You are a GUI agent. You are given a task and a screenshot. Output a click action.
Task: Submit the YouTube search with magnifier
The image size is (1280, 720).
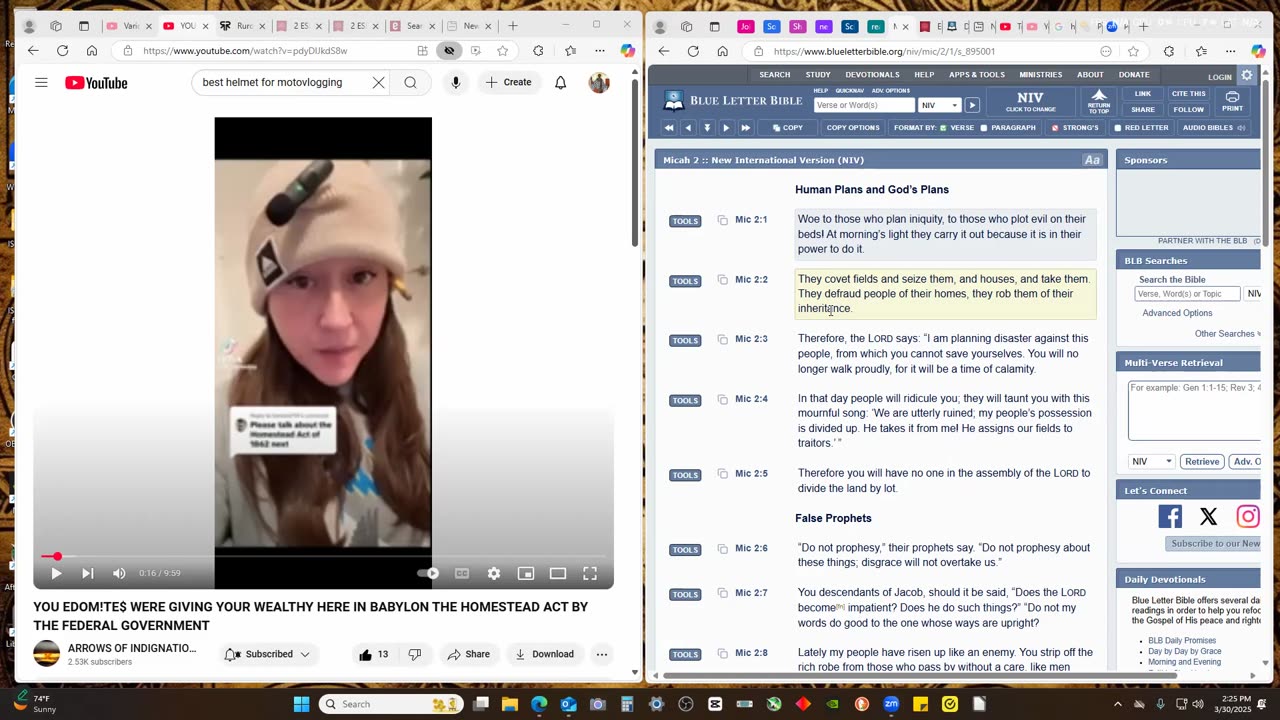pos(410,83)
